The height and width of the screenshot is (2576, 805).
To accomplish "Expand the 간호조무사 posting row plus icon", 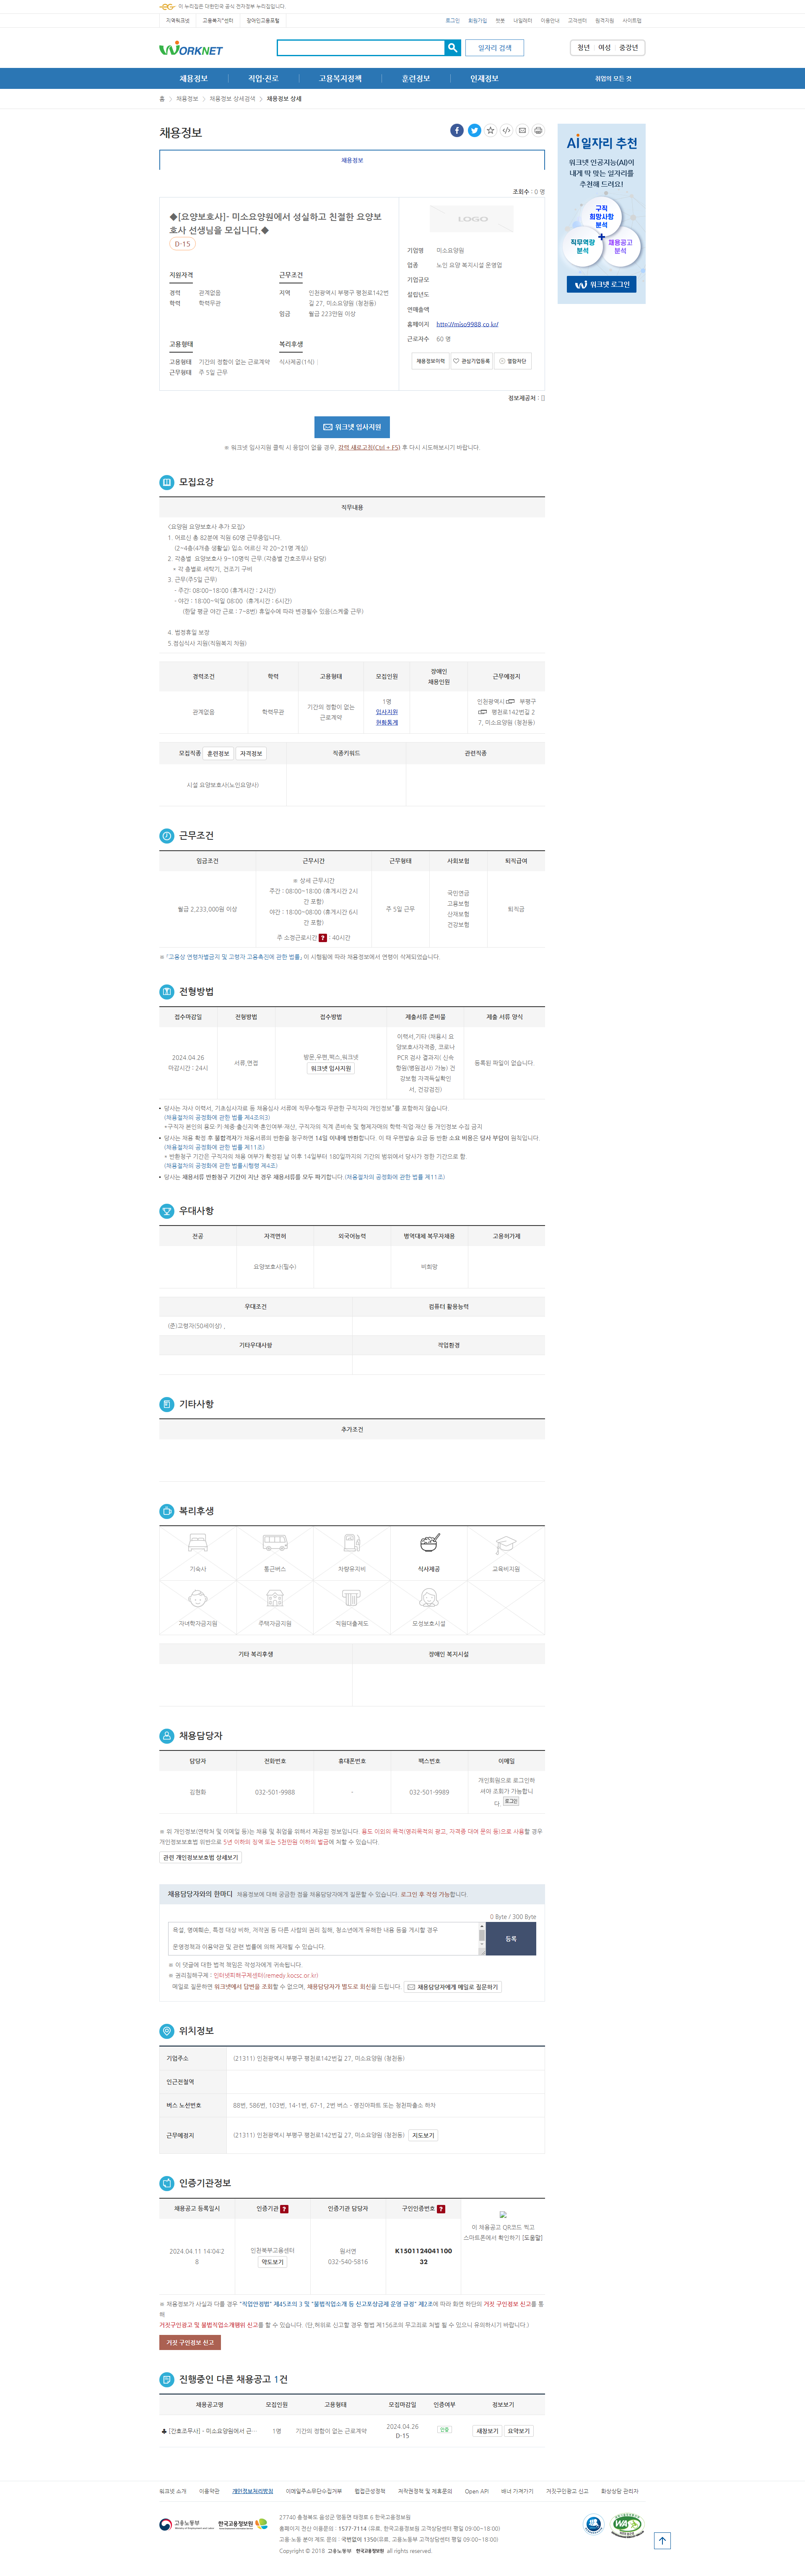I will (x=164, y=2431).
